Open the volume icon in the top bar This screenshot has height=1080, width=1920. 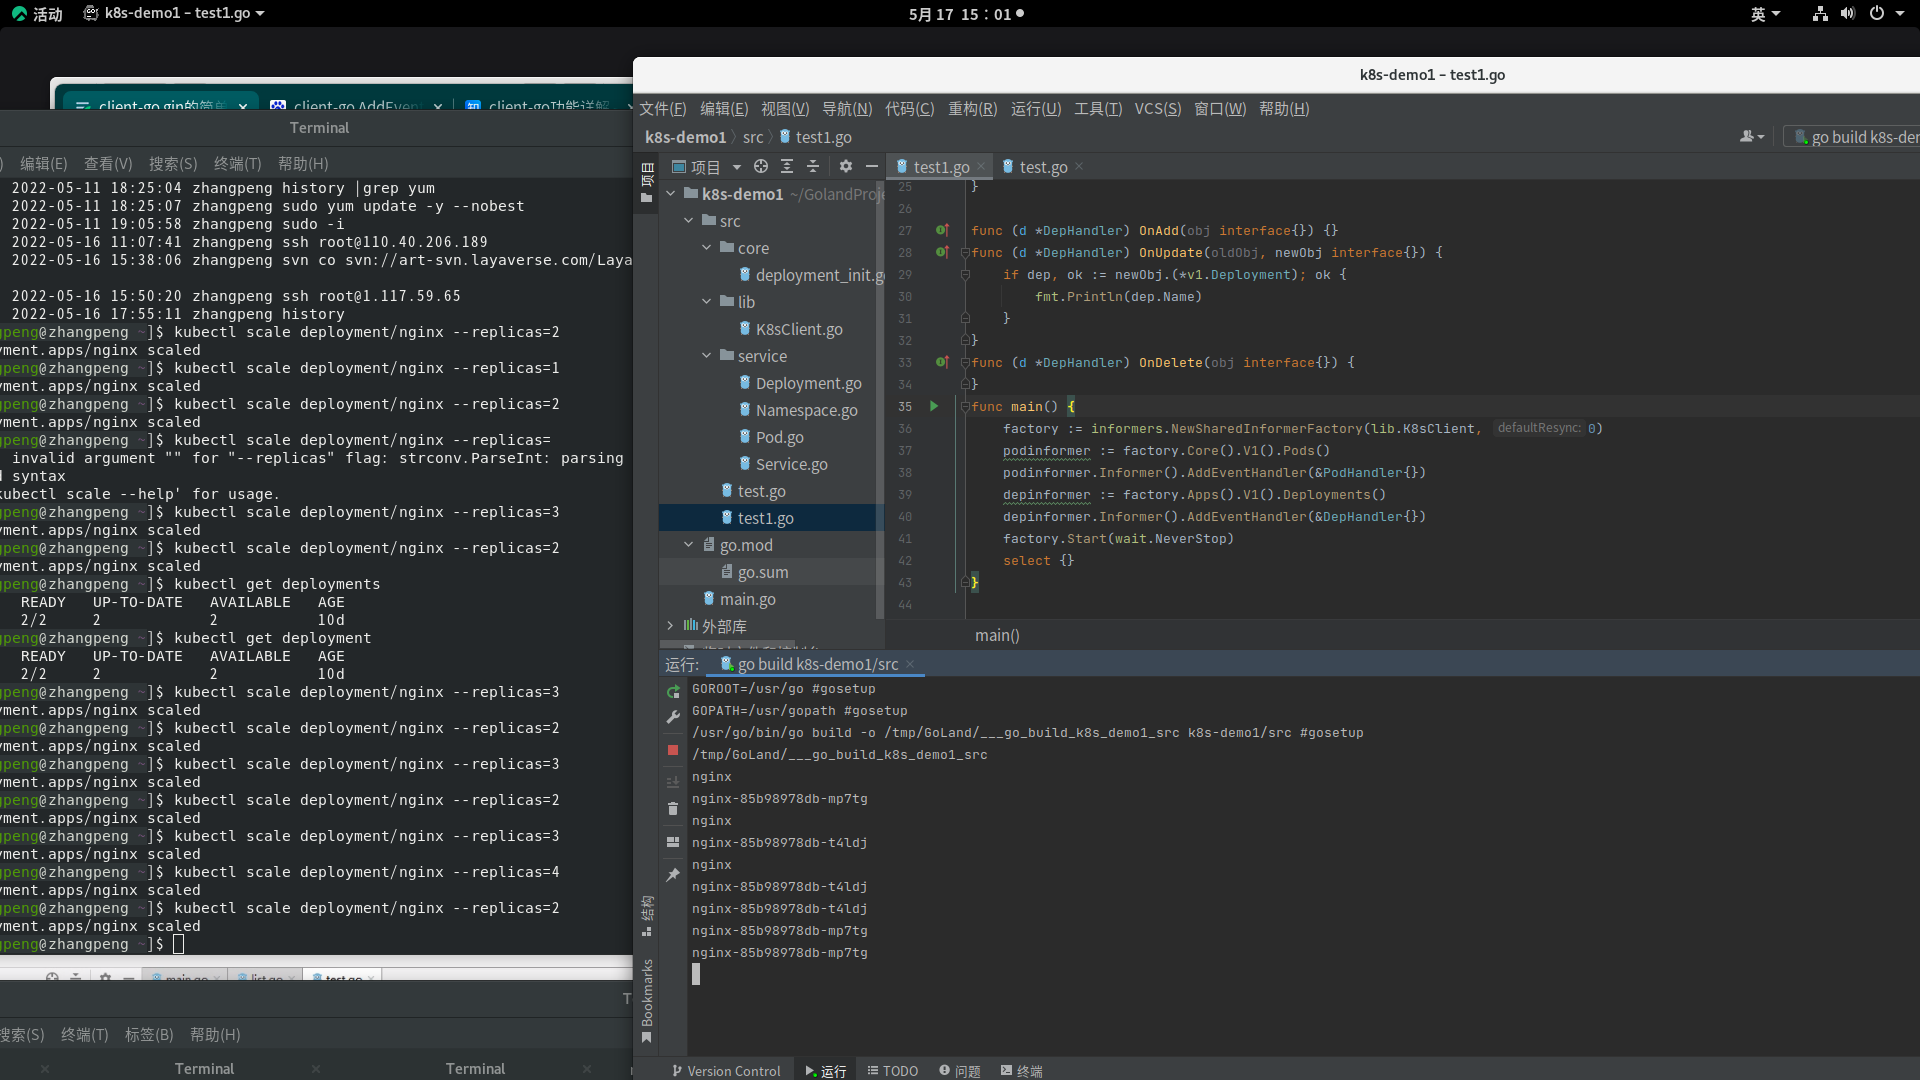1848,14
